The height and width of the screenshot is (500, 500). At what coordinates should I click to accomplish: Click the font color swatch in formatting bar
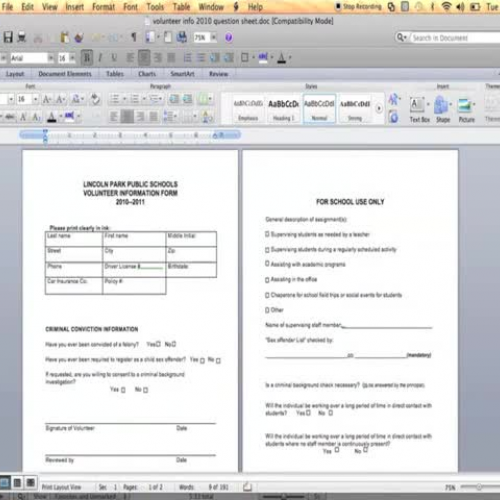pyautogui.click(x=282, y=58)
